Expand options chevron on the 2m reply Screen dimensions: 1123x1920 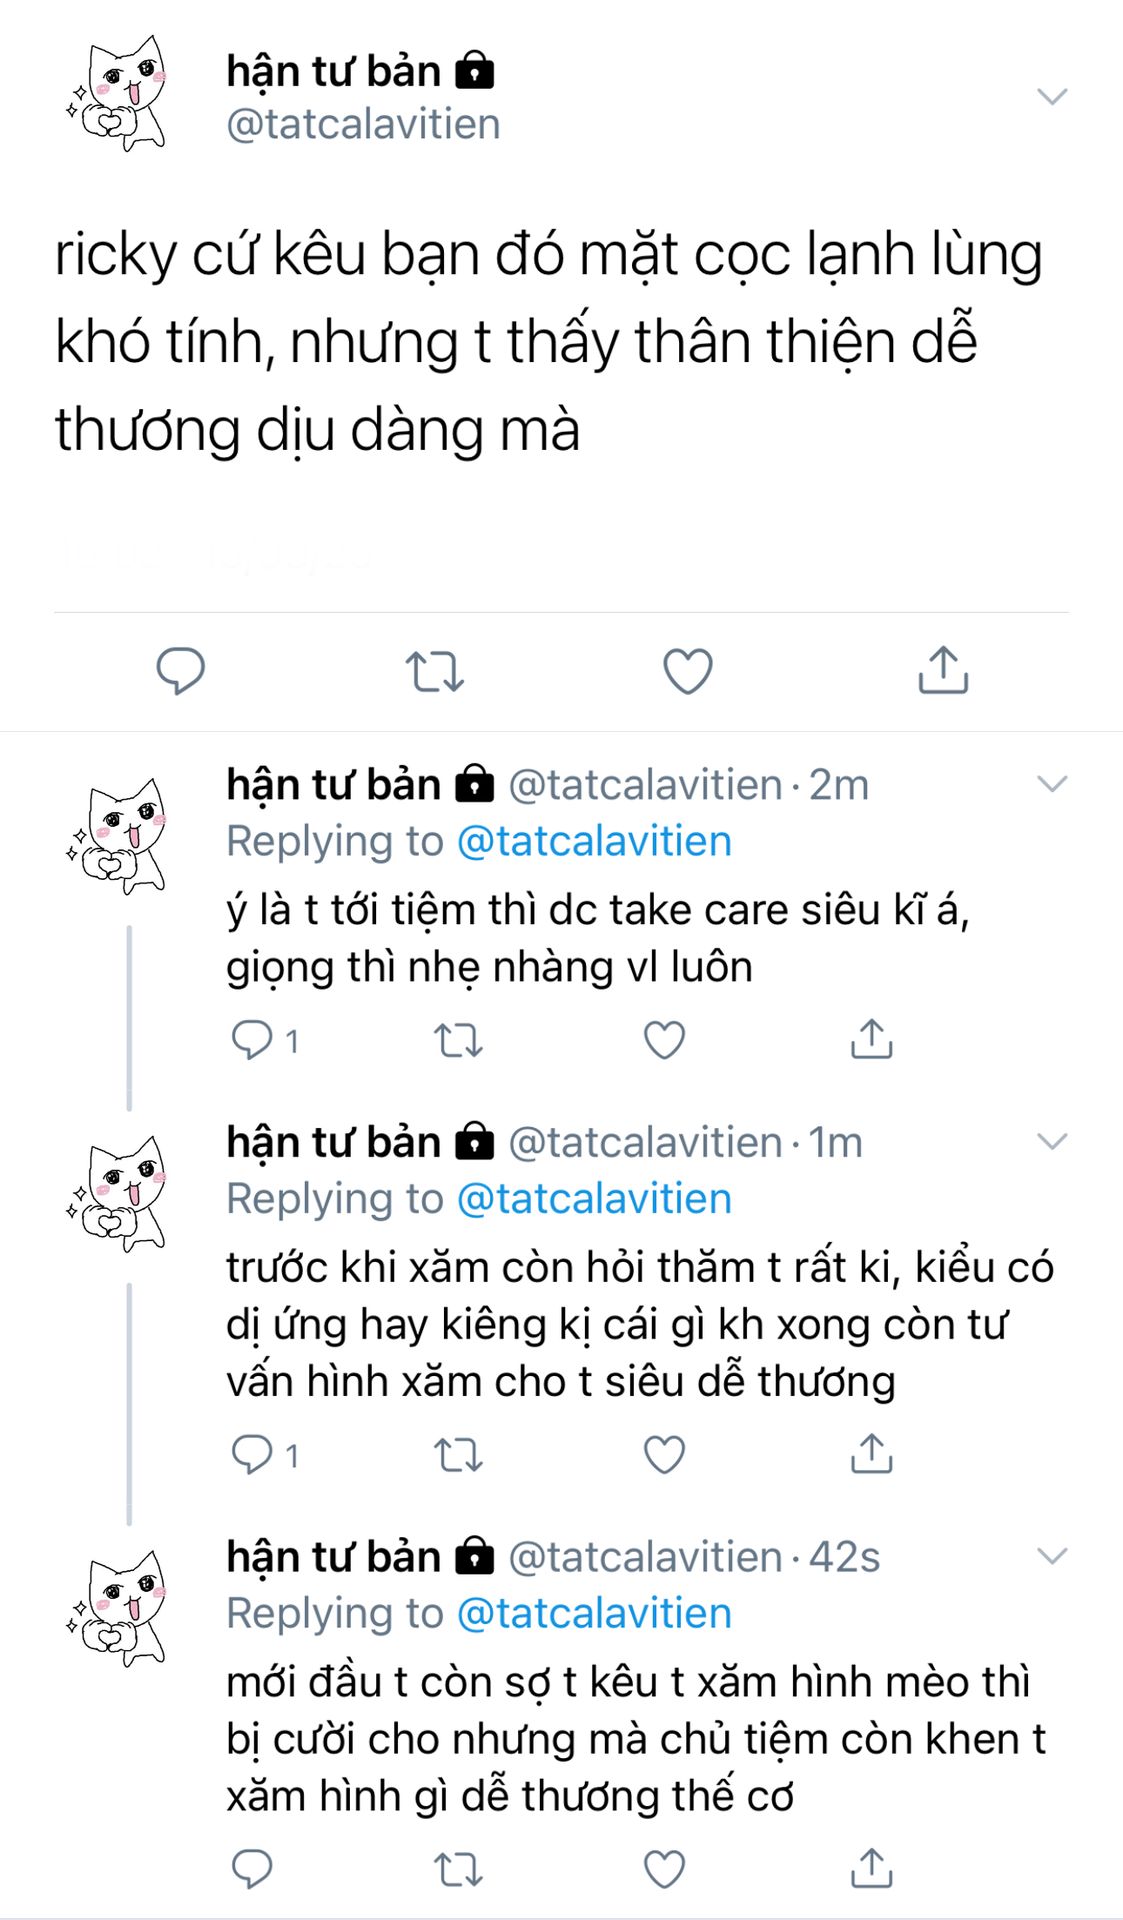[x=1053, y=784]
